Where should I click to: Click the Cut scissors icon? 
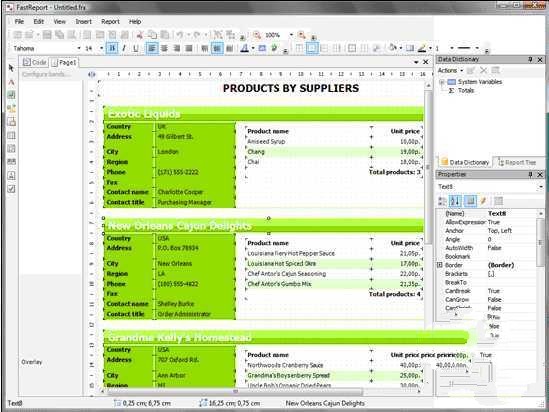click(x=139, y=35)
